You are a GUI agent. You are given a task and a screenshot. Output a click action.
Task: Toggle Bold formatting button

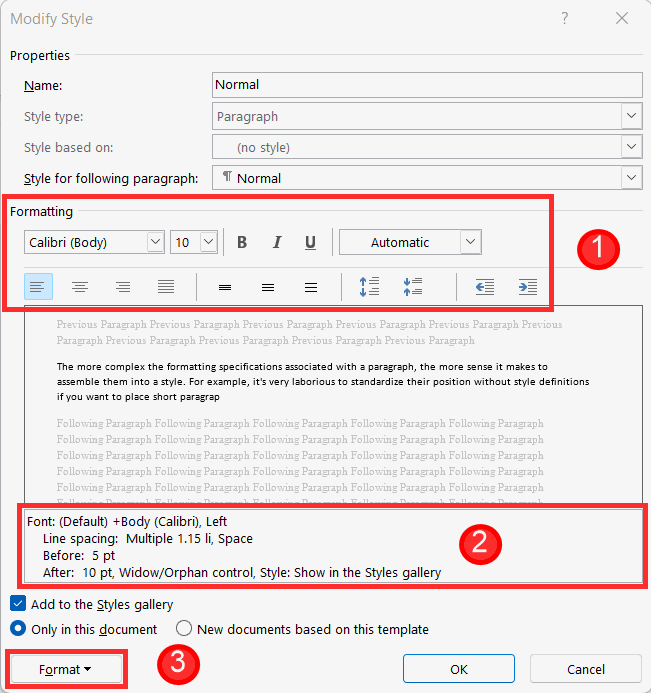242,242
